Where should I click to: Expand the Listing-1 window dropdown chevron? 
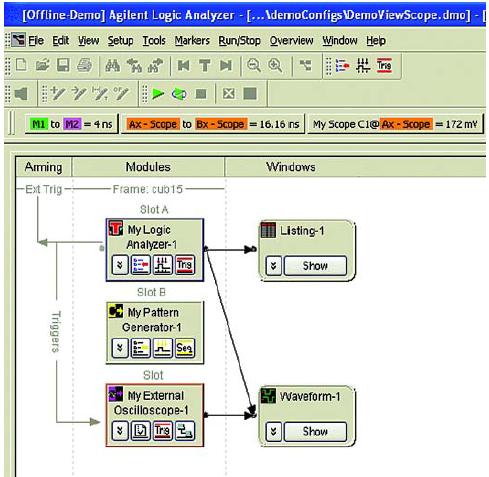pos(274,266)
